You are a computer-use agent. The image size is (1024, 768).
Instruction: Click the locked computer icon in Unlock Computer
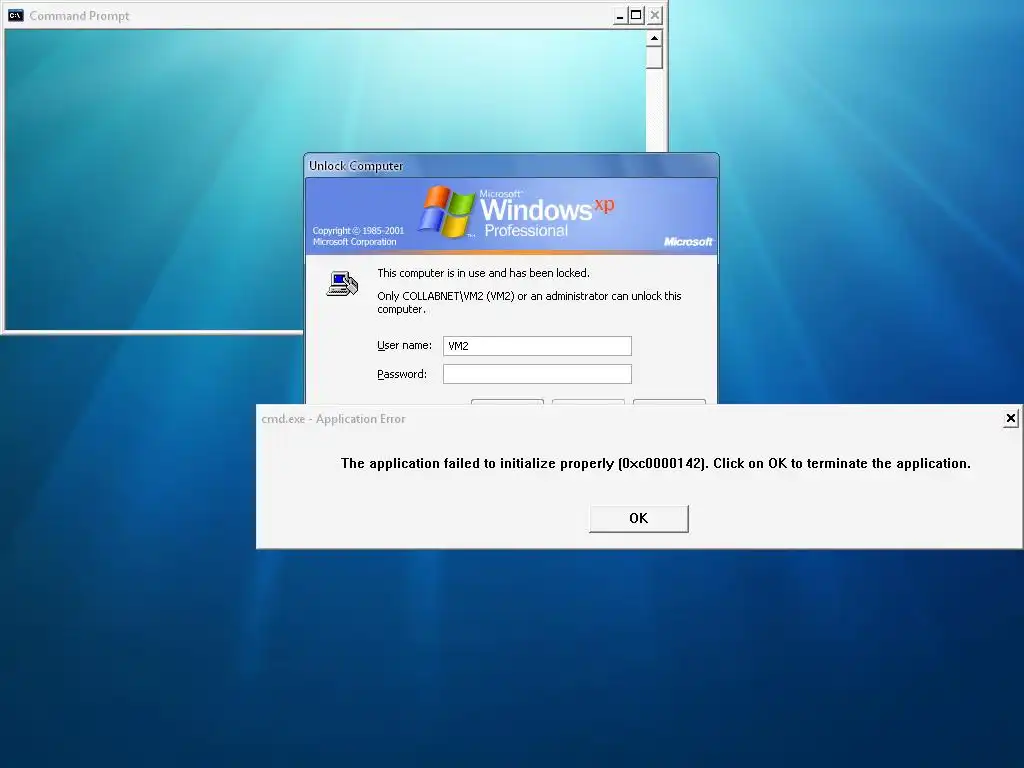[342, 283]
